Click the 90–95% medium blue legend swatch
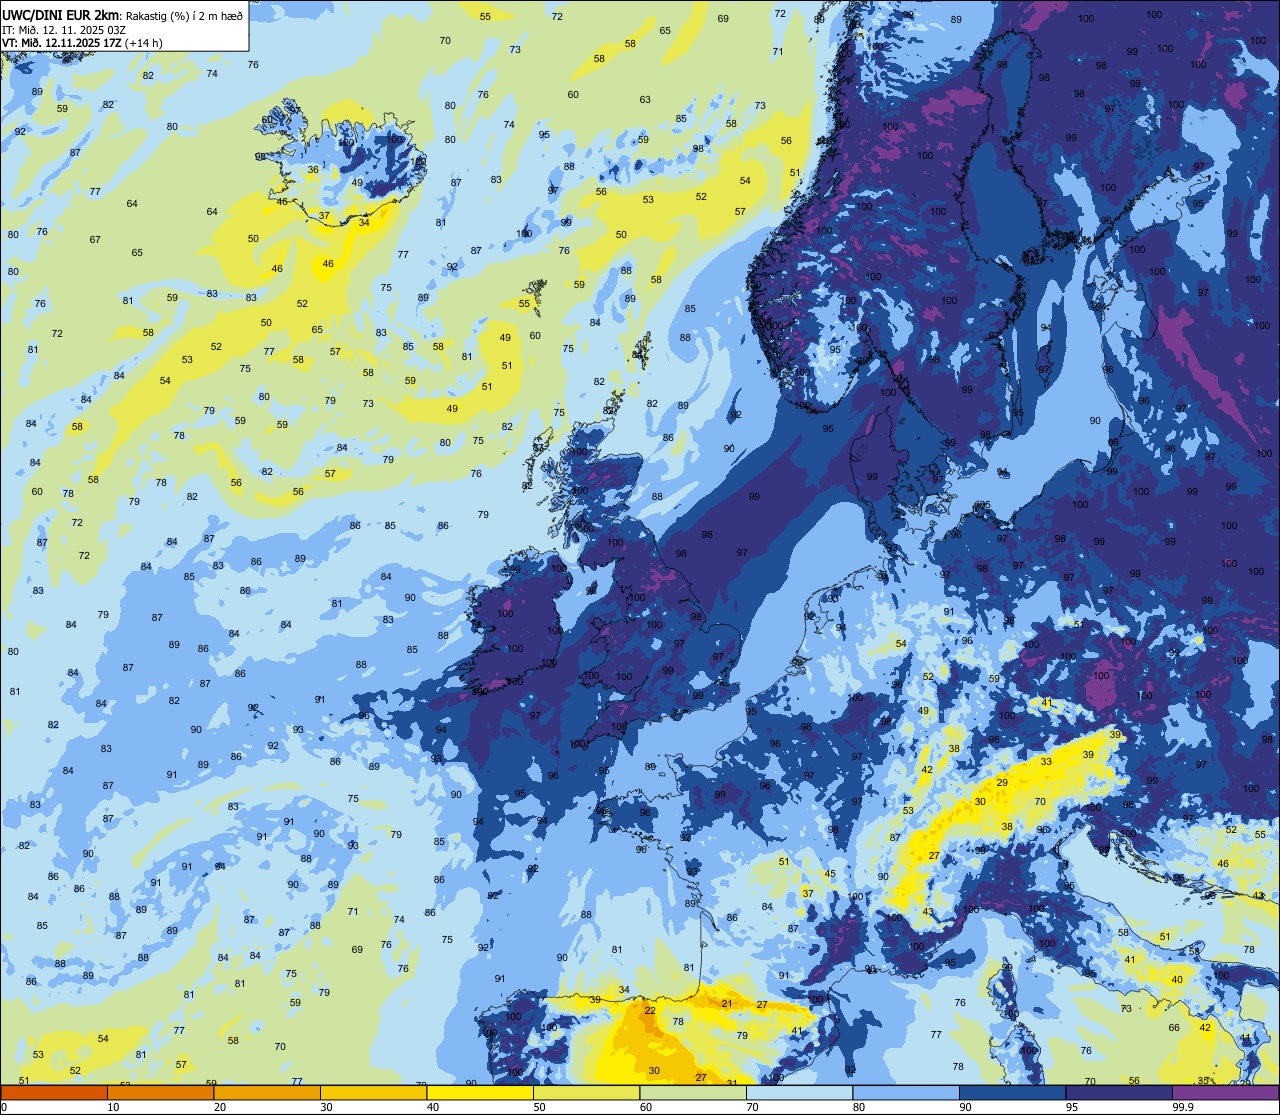 pyautogui.click(x=1012, y=1093)
